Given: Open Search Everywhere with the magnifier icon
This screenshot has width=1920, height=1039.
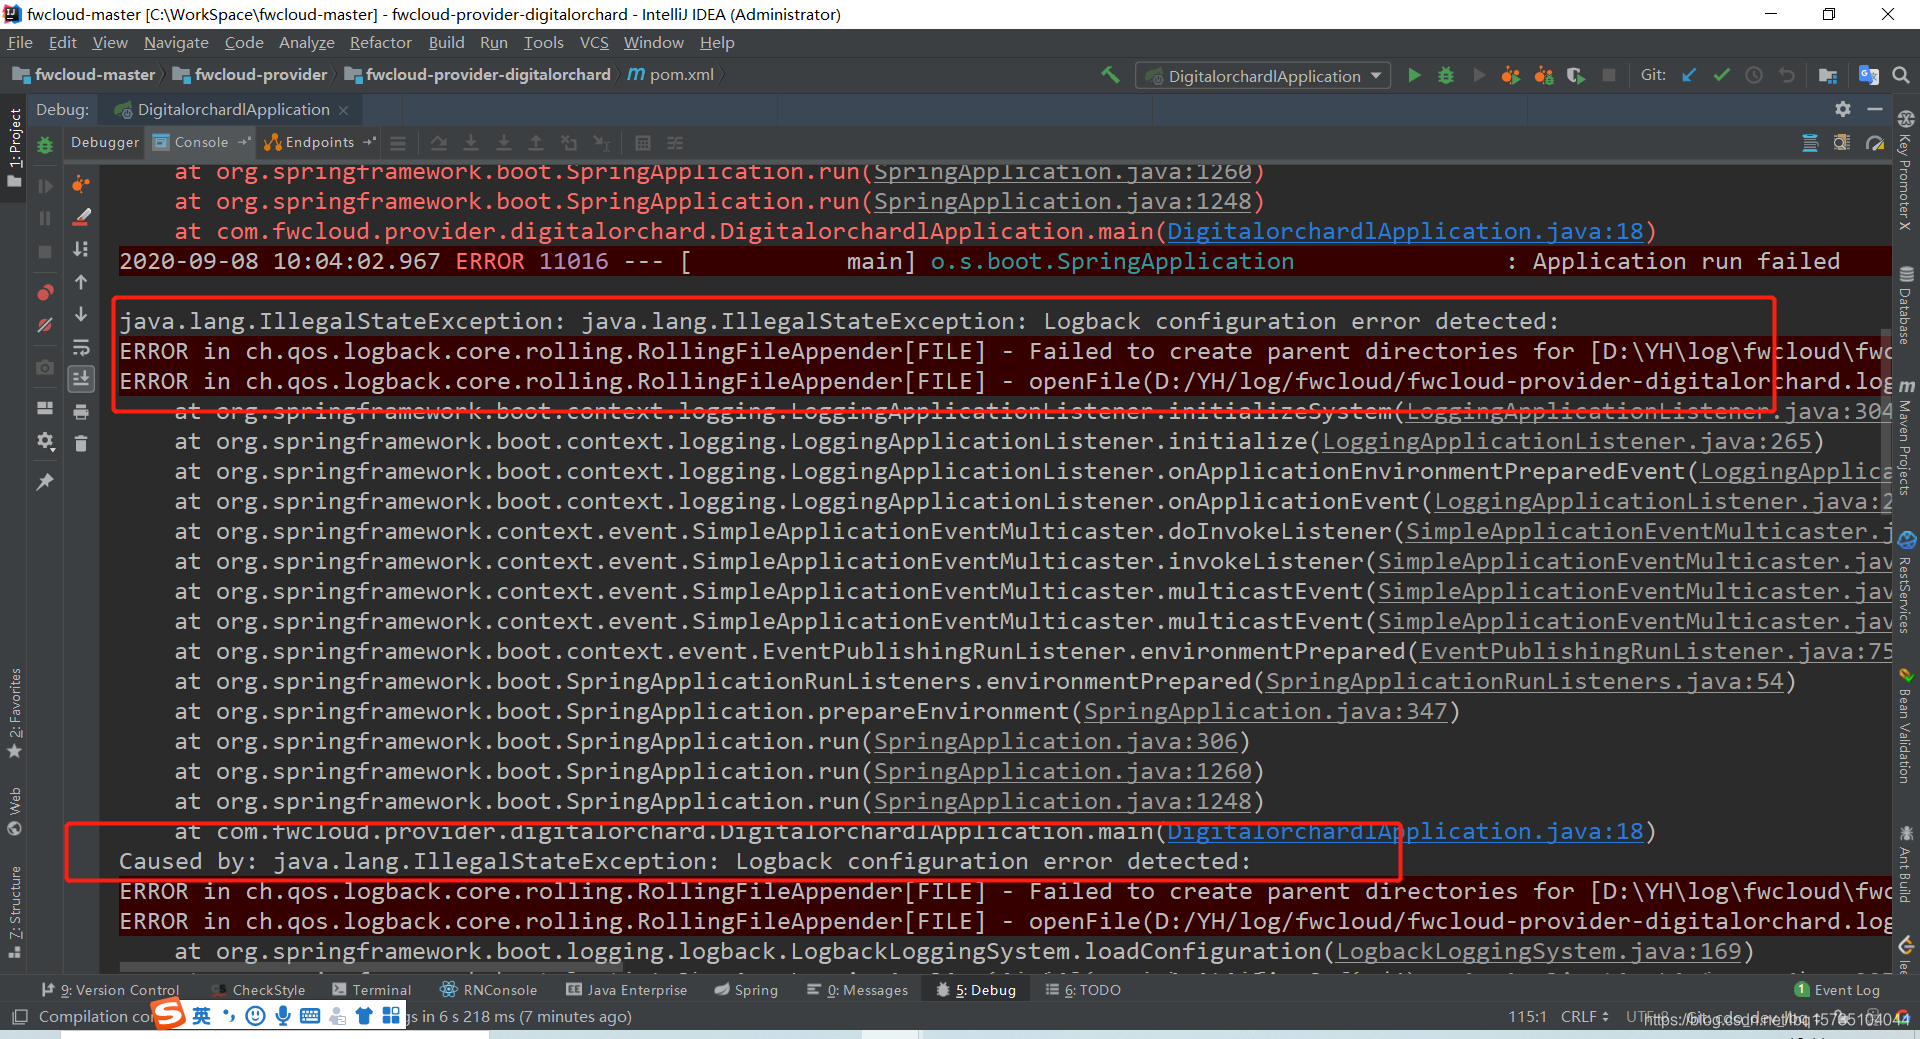Looking at the screenshot, I should point(1899,75).
